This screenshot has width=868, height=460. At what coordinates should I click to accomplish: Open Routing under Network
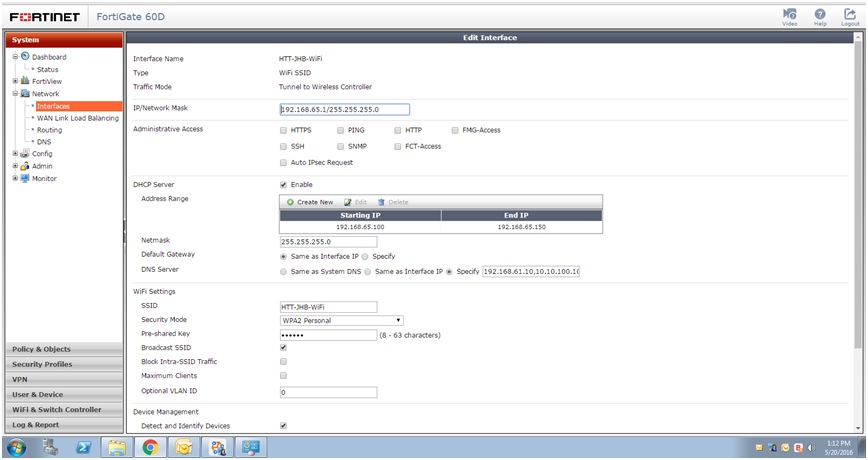49,130
